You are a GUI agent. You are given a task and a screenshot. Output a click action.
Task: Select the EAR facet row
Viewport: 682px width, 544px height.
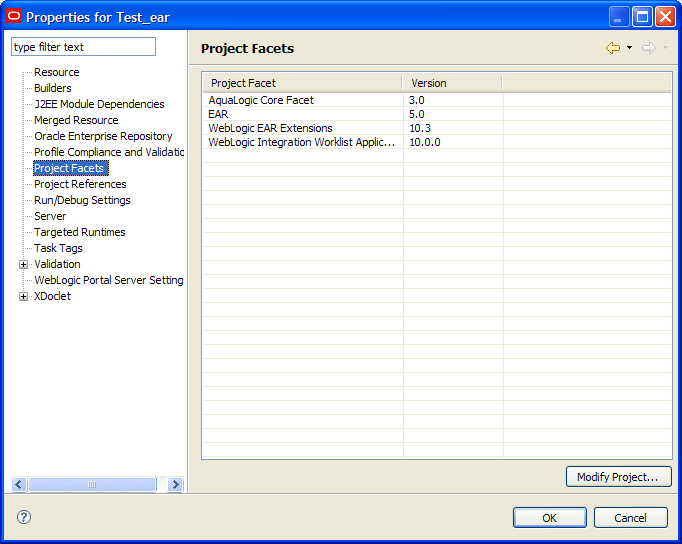click(437, 114)
